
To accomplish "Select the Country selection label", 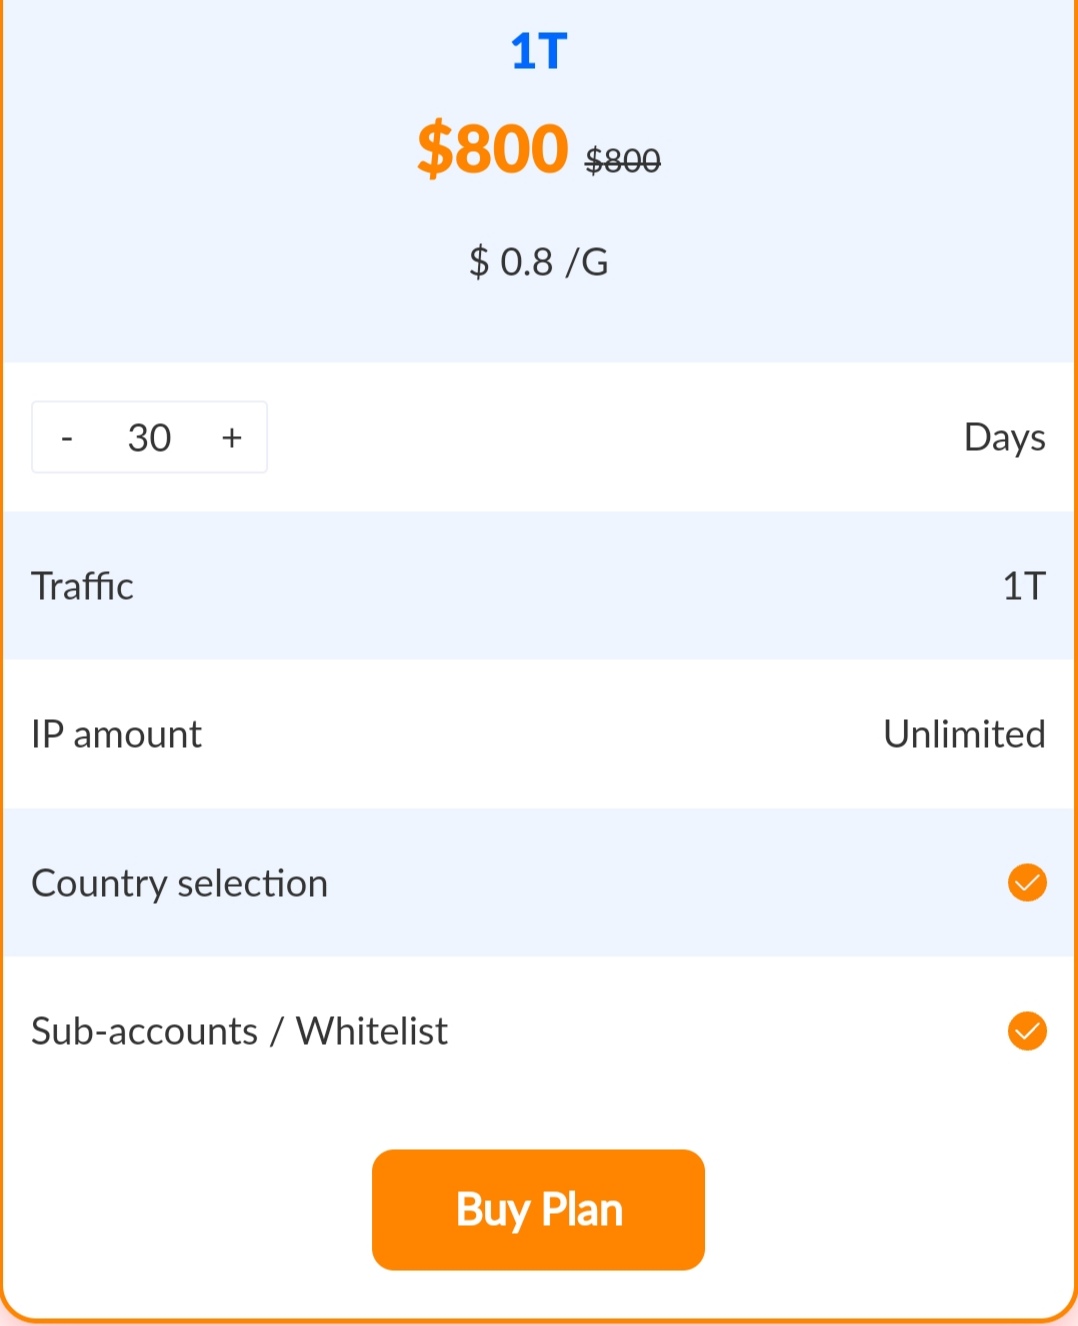I will (180, 884).
